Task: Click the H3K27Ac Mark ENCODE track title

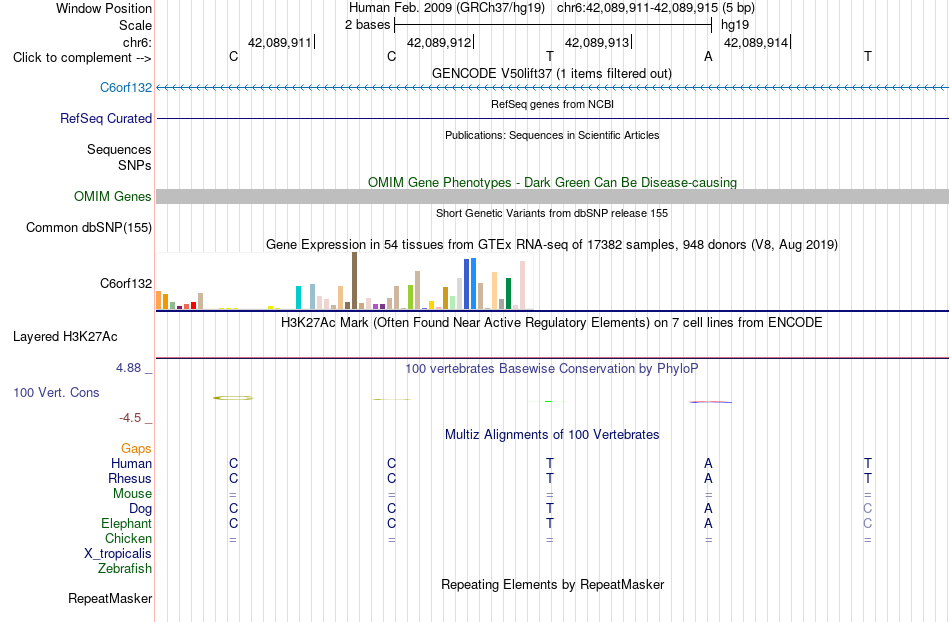Action: click(x=551, y=322)
